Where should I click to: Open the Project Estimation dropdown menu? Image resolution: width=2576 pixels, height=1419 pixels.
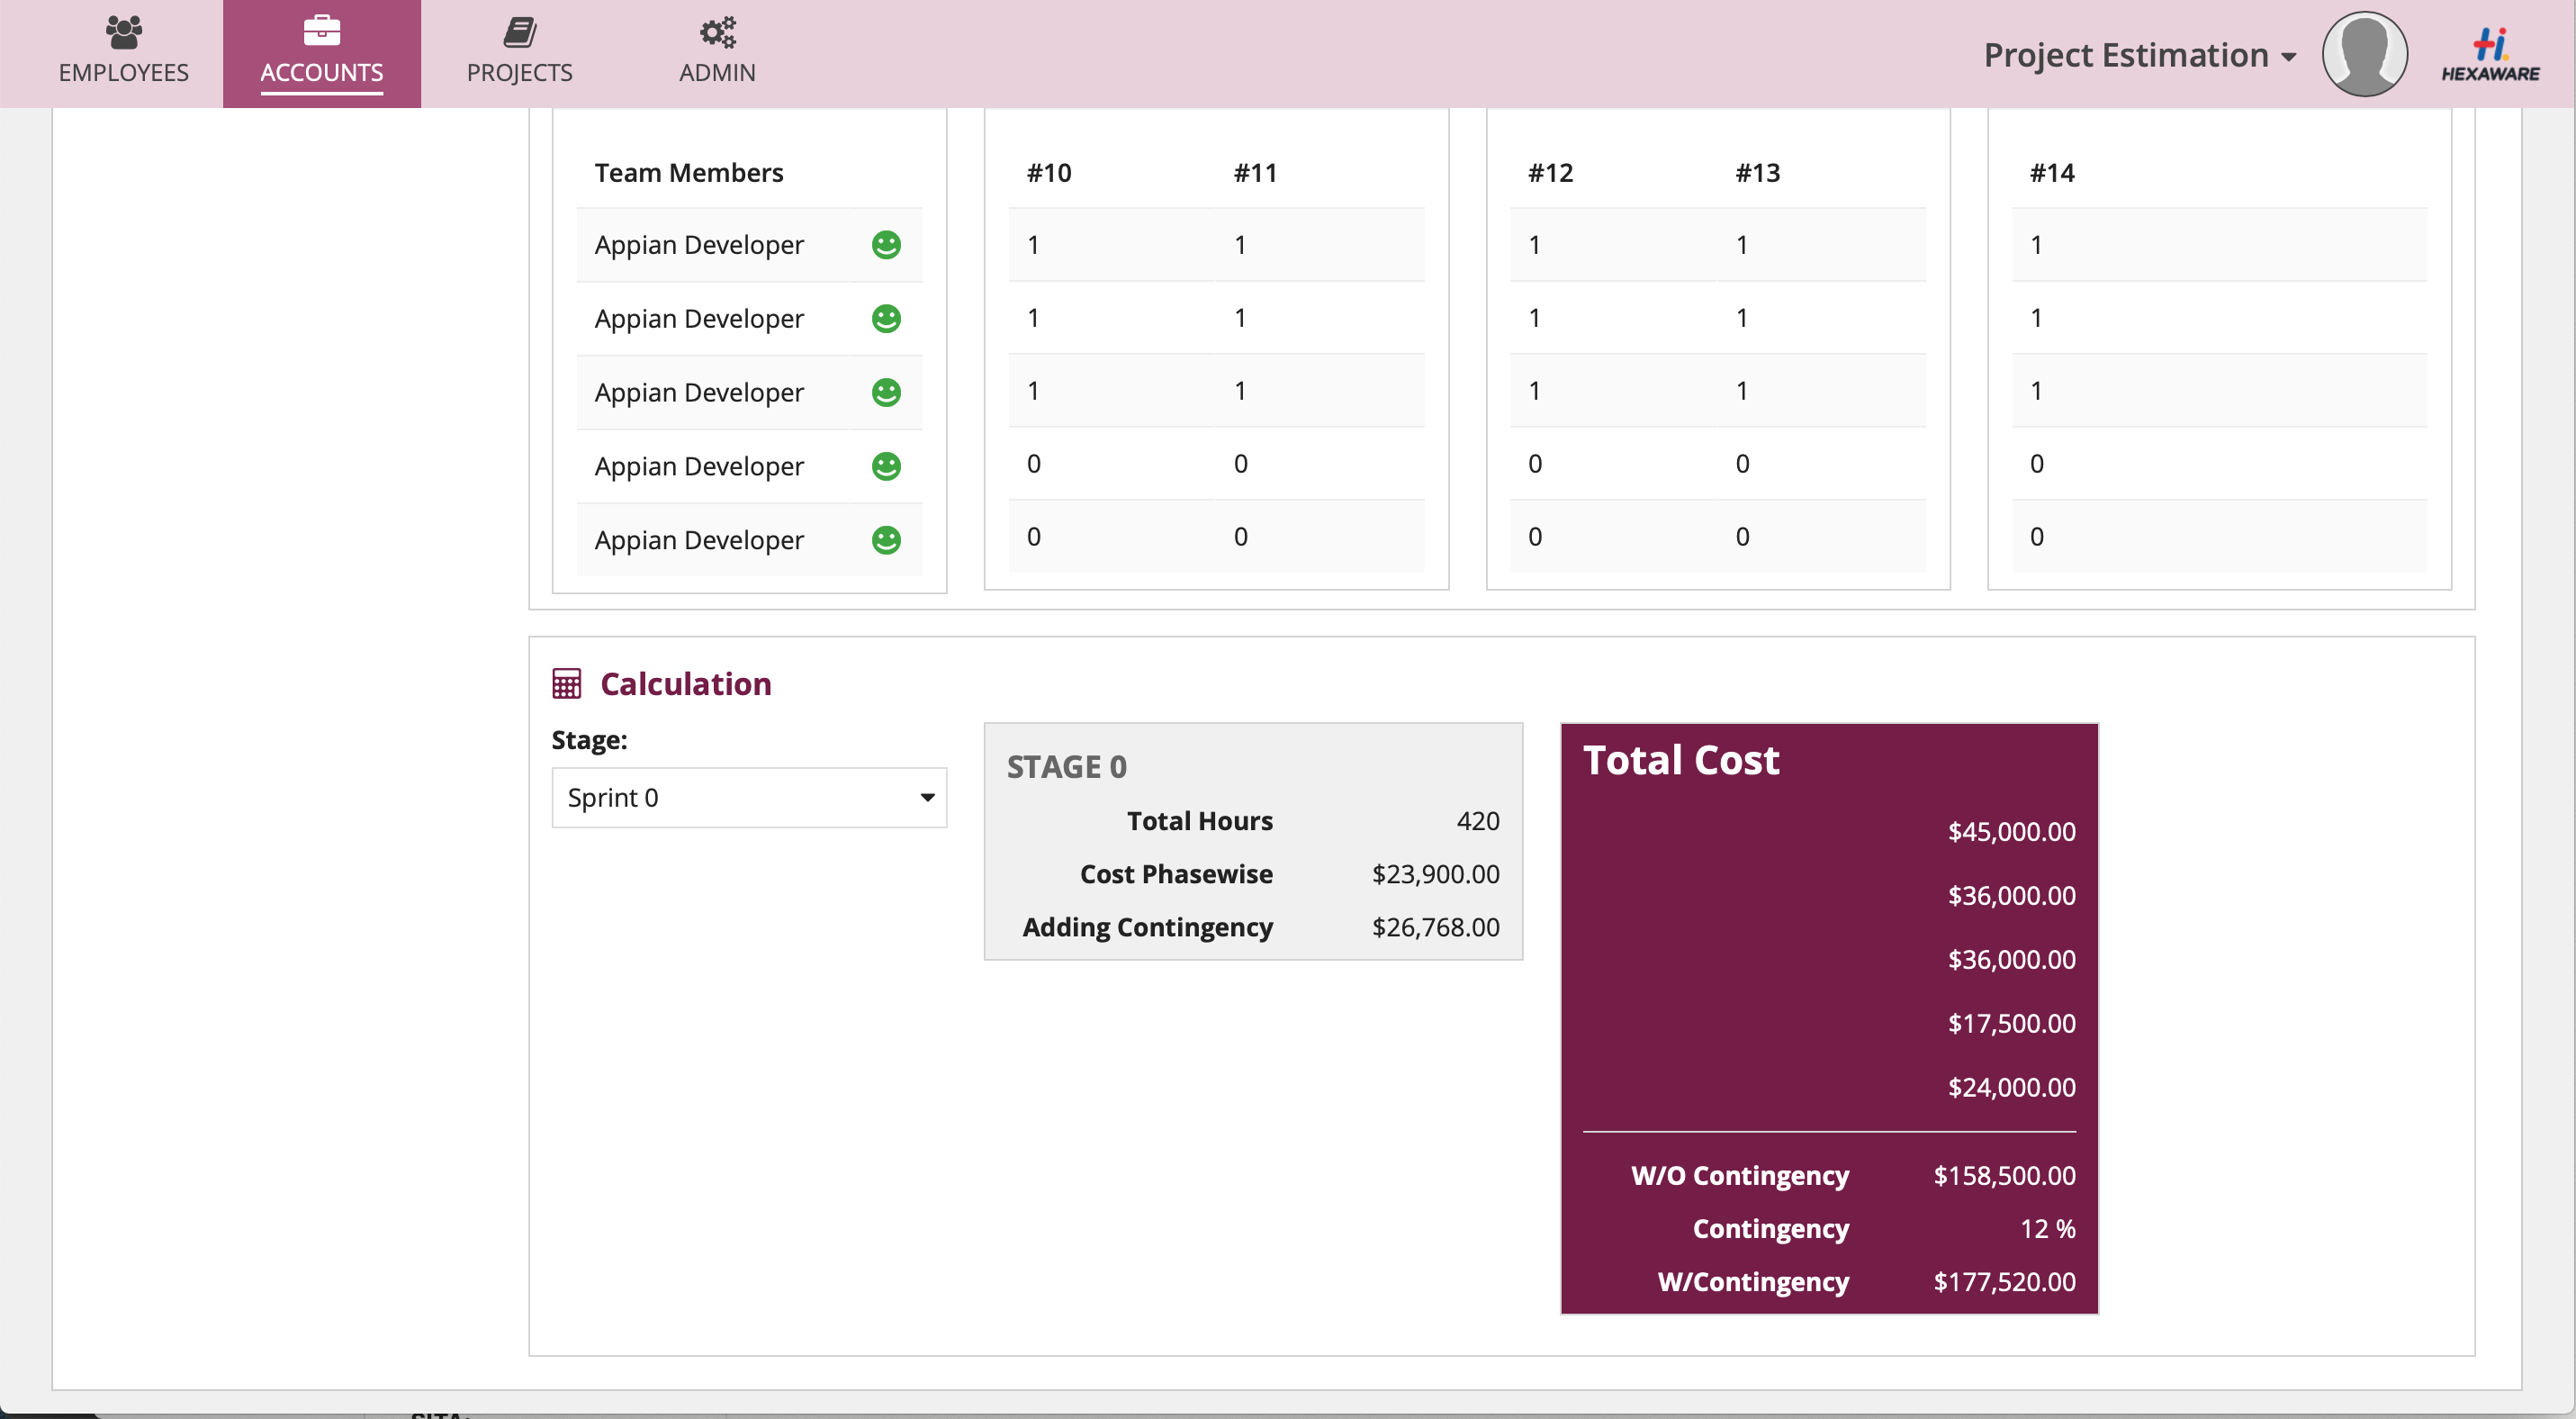(x=2139, y=55)
